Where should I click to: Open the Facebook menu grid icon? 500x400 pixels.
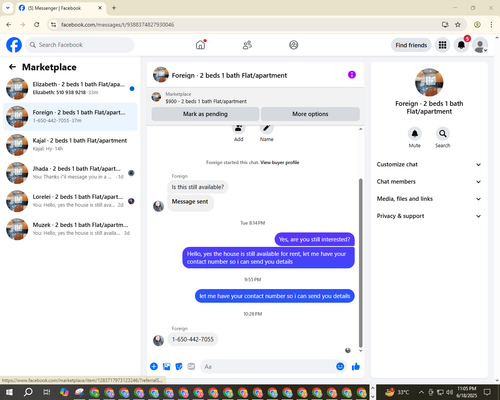(442, 45)
